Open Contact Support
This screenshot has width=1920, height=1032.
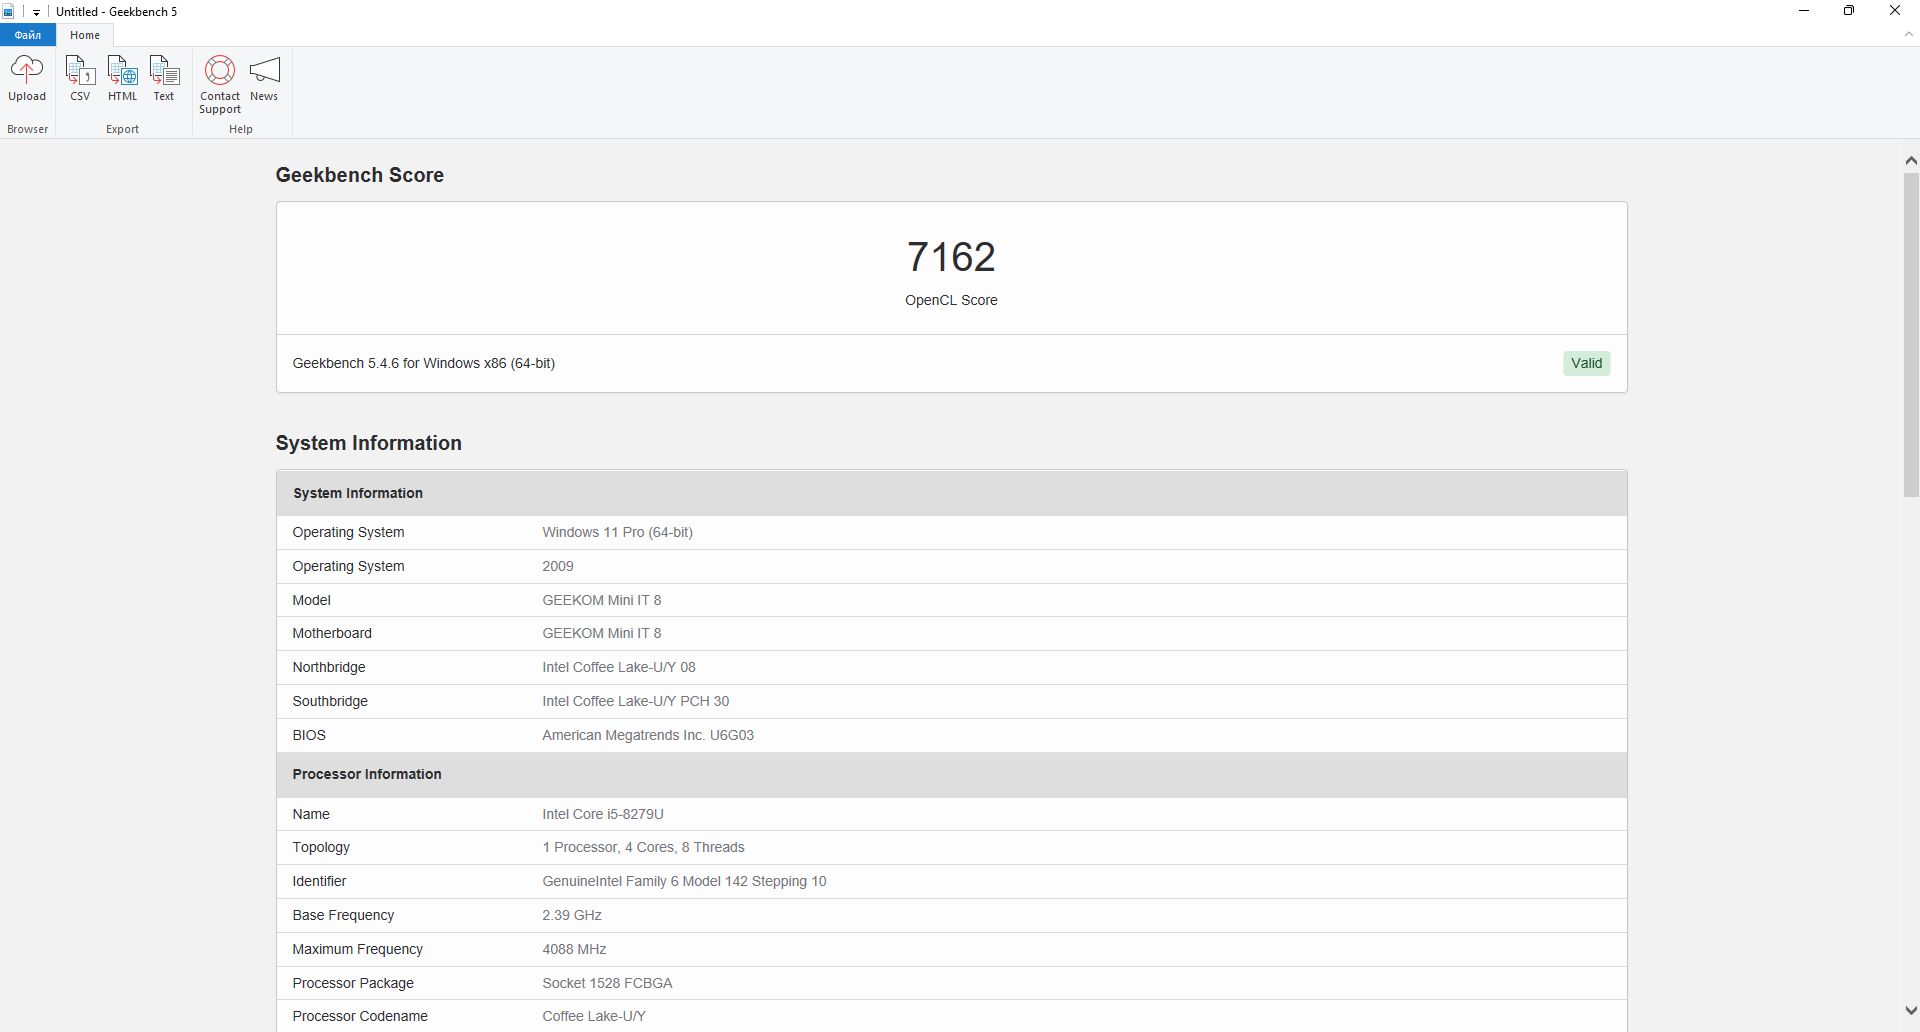[x=220, y=85]
